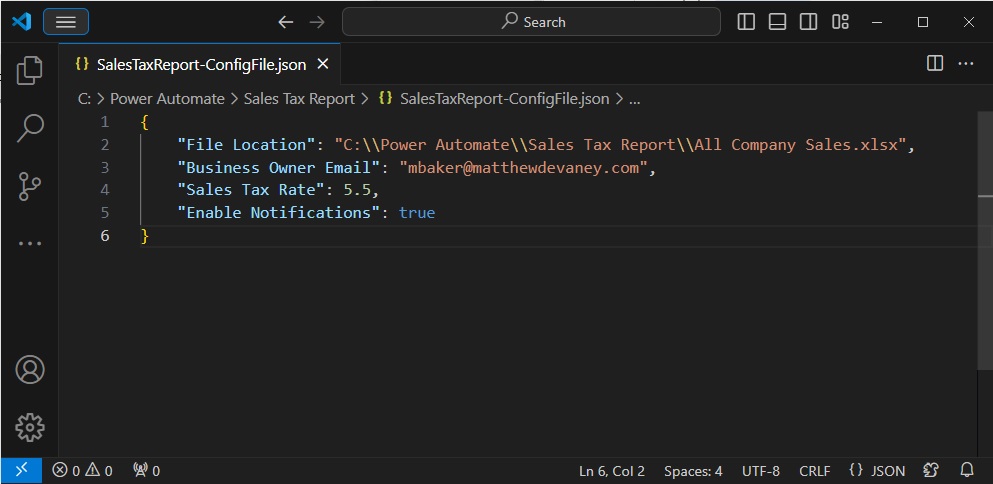Click the "Sales Tax Rate" key
Screen dimensions: 993x484
pyautogui.click(x=251, y=190)
